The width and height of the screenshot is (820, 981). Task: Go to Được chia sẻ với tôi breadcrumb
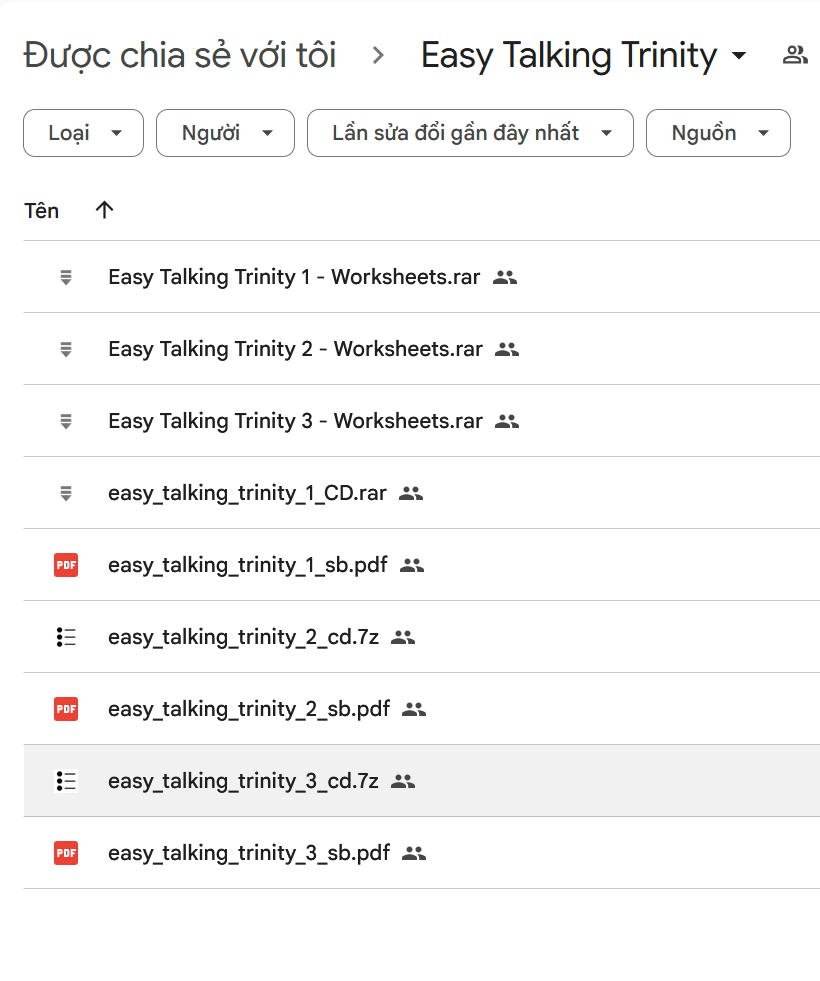pos(180,55)
